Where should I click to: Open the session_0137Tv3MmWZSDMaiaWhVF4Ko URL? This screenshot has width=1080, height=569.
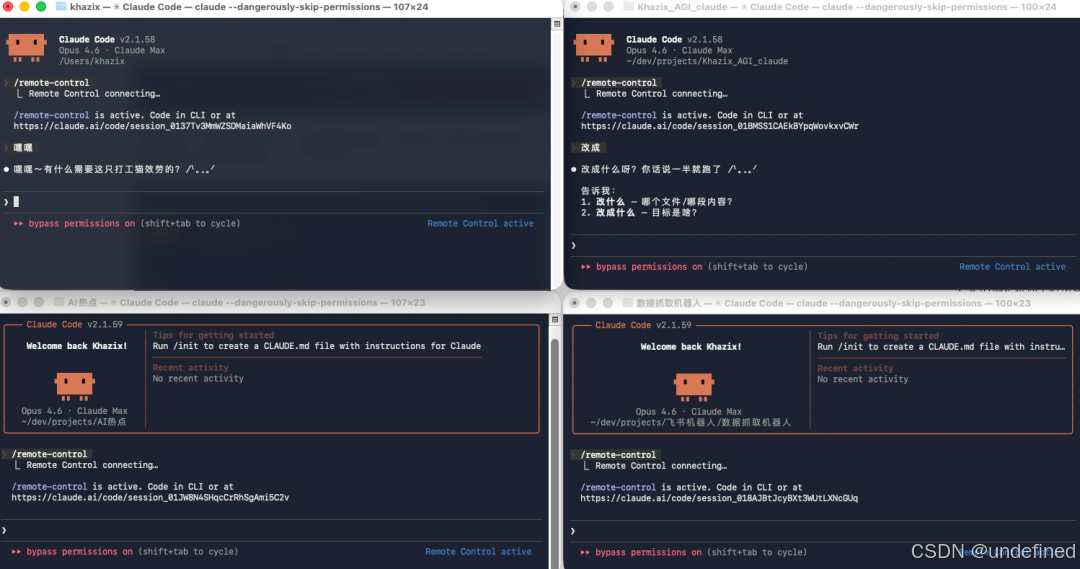(x=152, y=126)
